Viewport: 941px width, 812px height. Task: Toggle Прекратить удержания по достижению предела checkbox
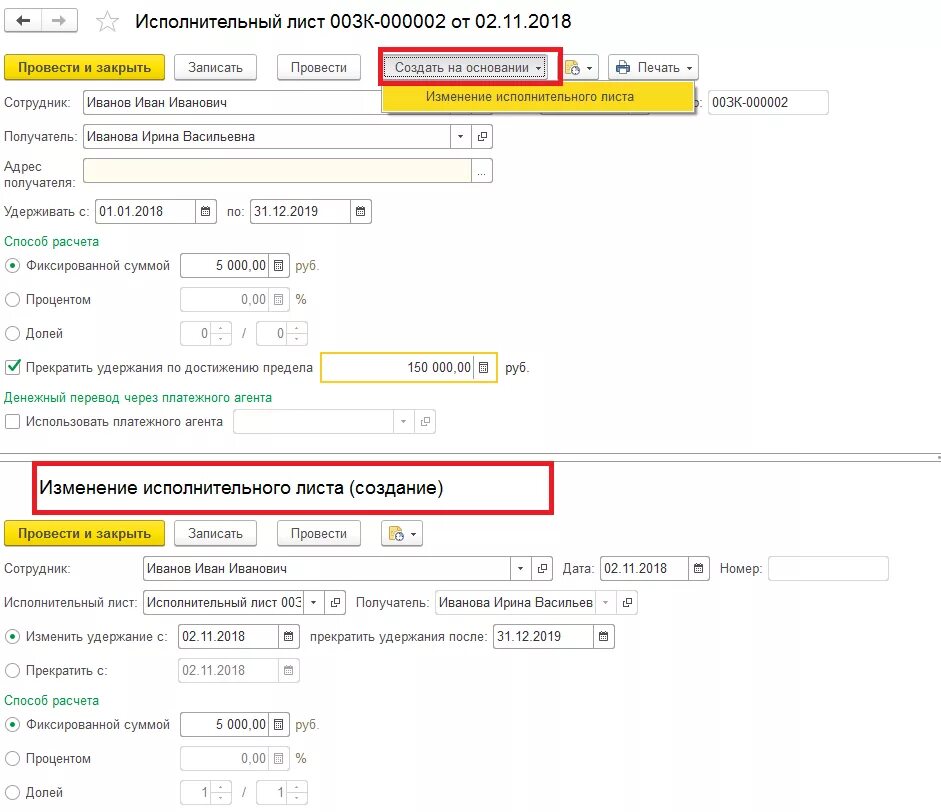13,367
